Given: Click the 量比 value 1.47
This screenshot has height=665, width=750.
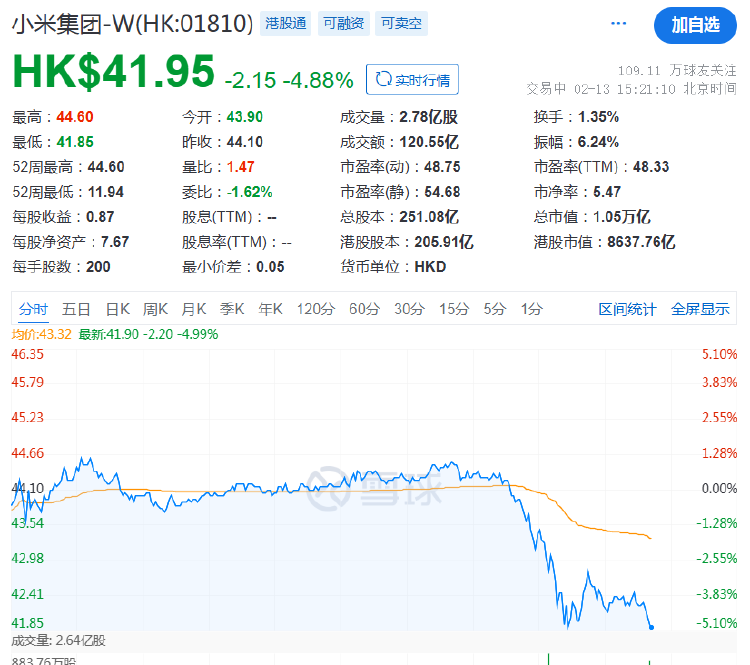Looking at the screenshot, I should [240, 166].
